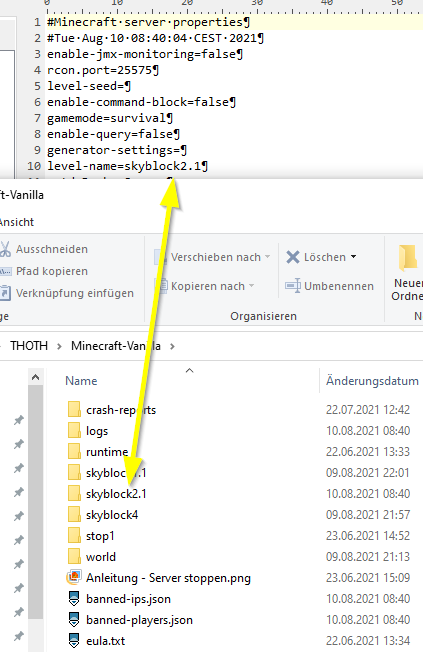Click the Löschen red X icon

point(293,257)
